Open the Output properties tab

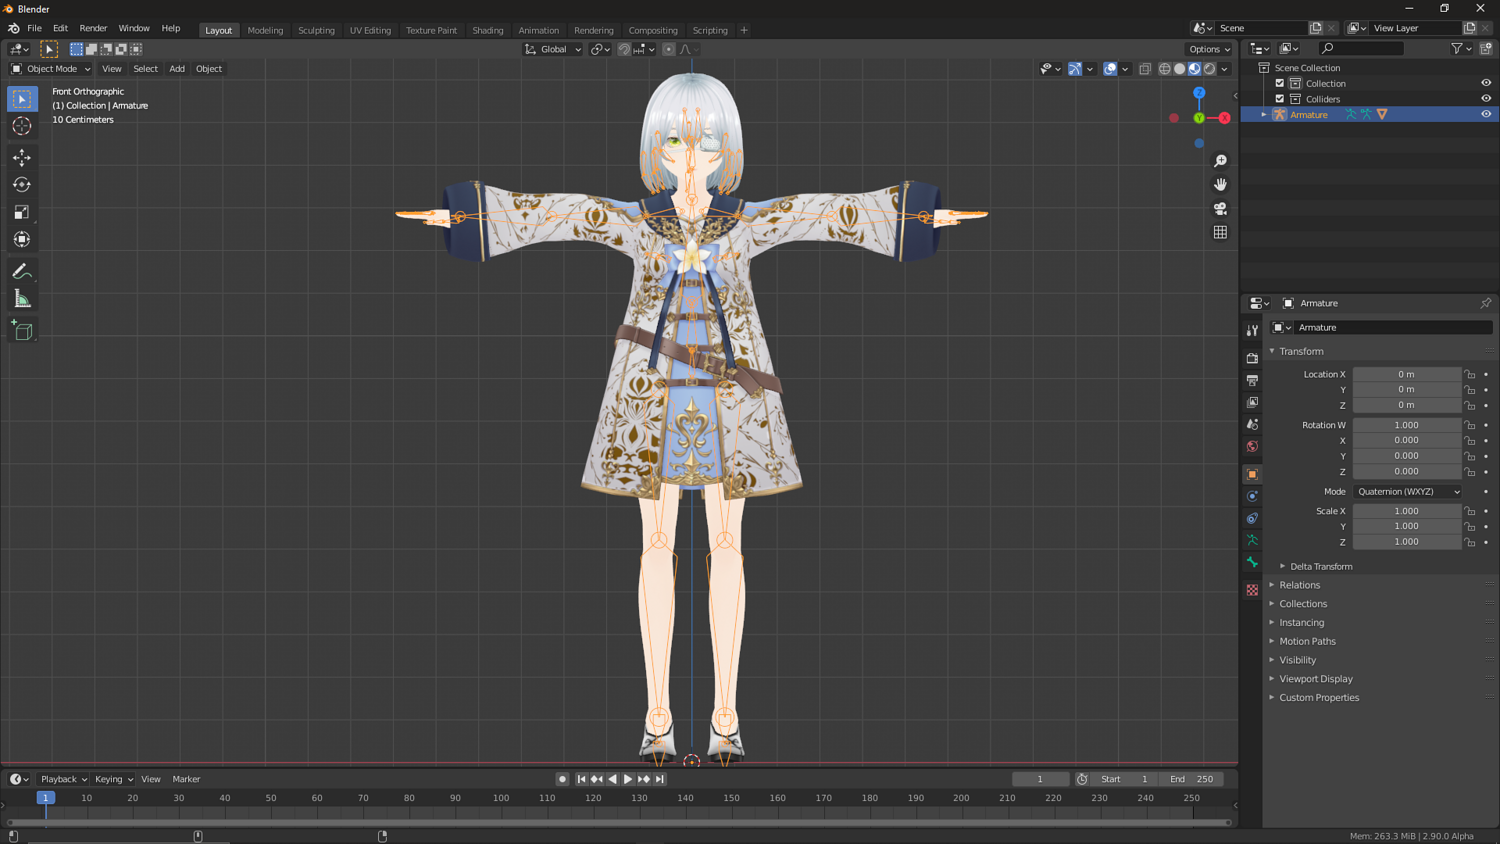(x=1252, y=380)
